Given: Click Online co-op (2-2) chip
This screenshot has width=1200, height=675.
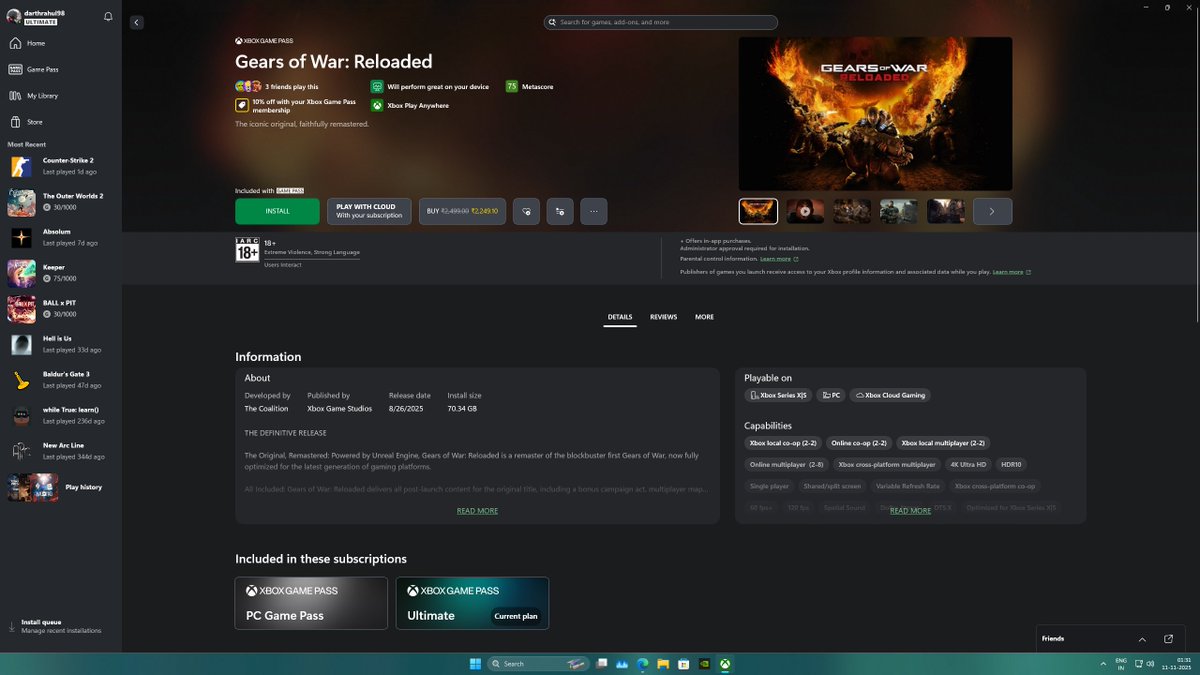Looking at the screenshot, I should click(859, 443).
